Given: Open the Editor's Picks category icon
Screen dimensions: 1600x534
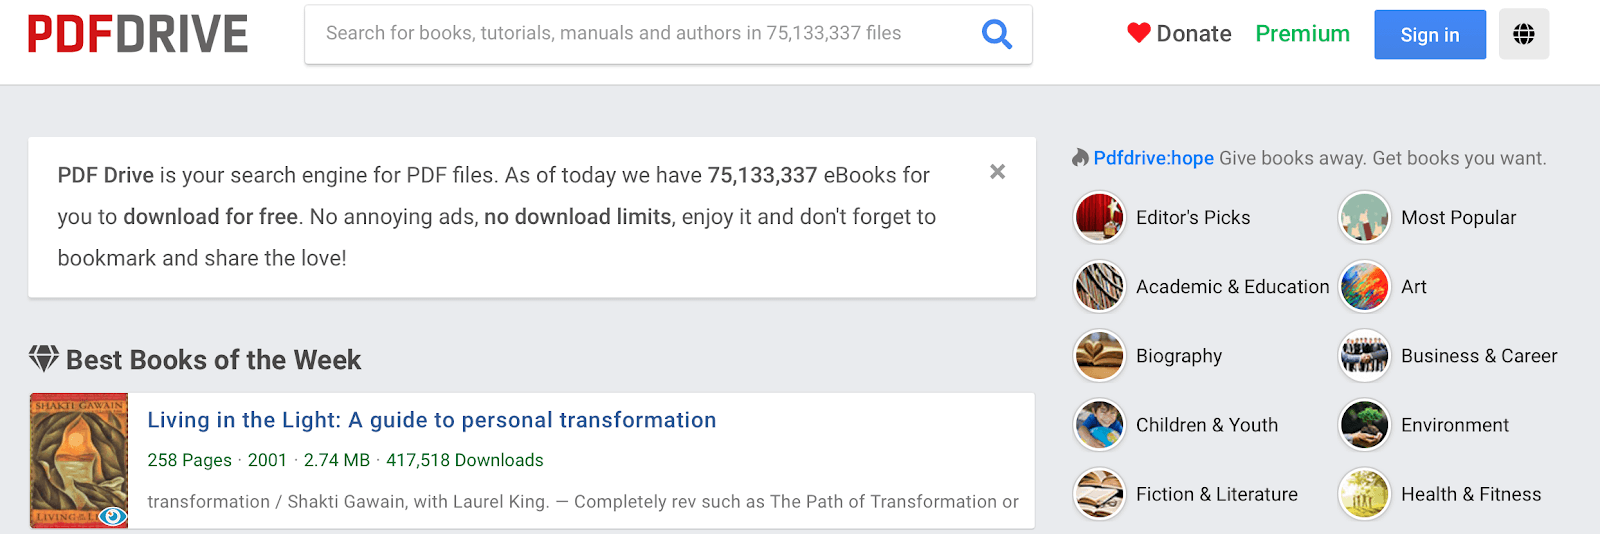Looking at the screenshot, I should 1099,217.
